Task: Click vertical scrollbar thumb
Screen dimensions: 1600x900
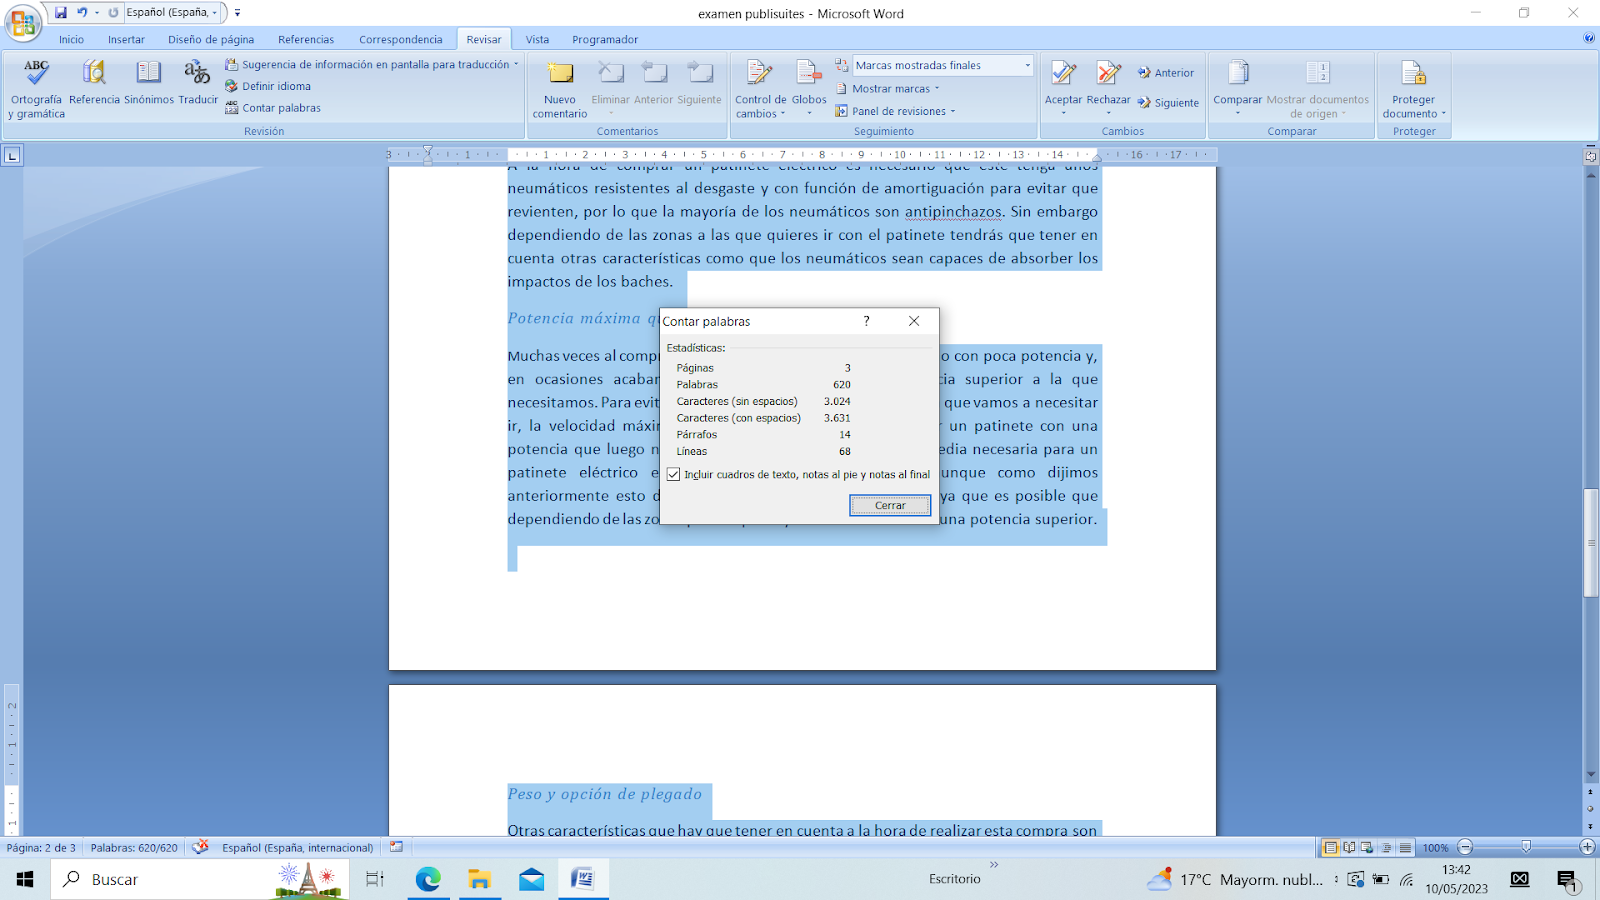Action: click(1591, 543)
